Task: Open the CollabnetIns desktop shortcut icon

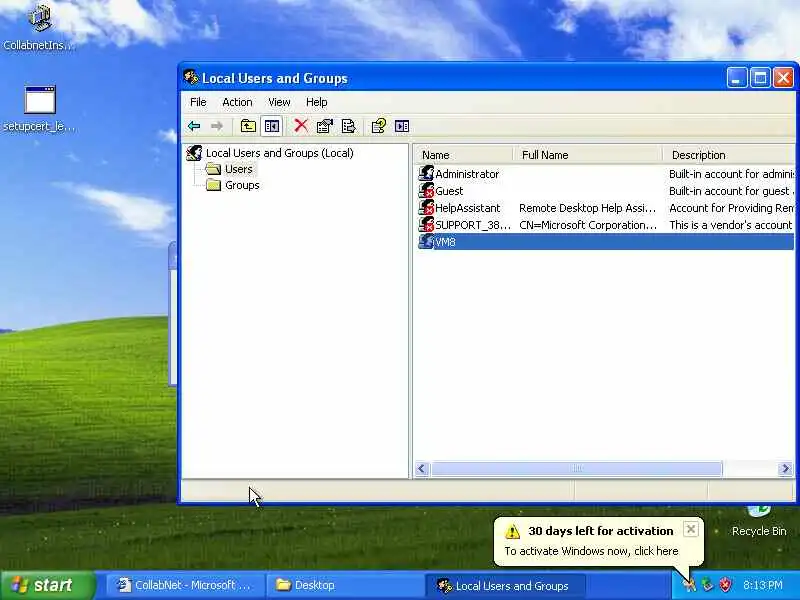Action: pos(40,18)
